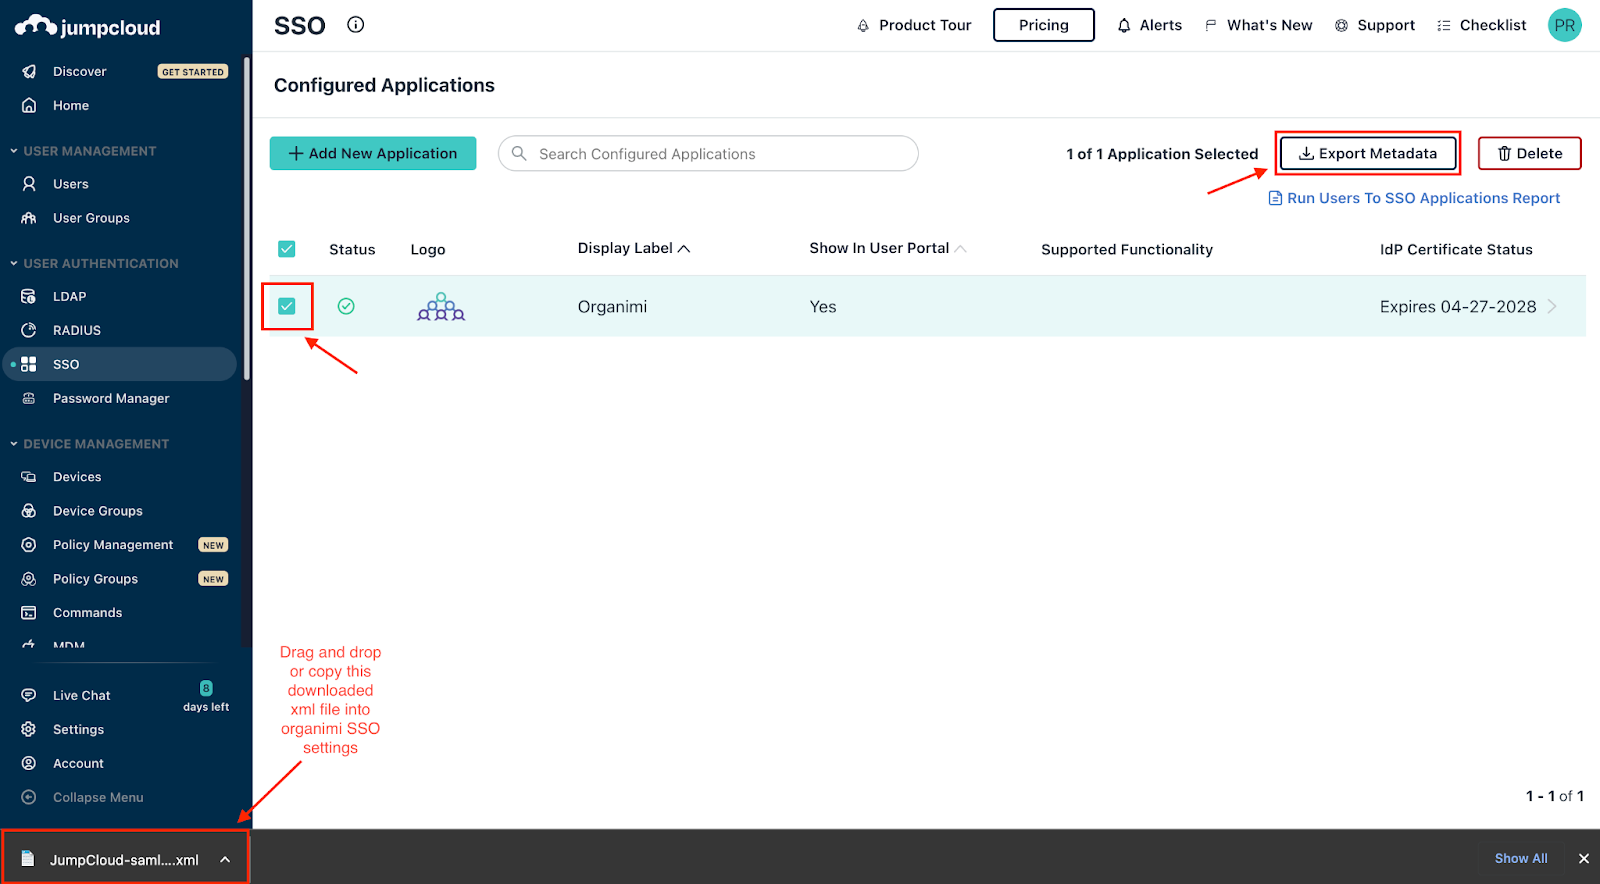Image resolution: width=1600 pixels, height=884 pixels.
Task: Open the download item options caret
Action: tap(225, 859)
